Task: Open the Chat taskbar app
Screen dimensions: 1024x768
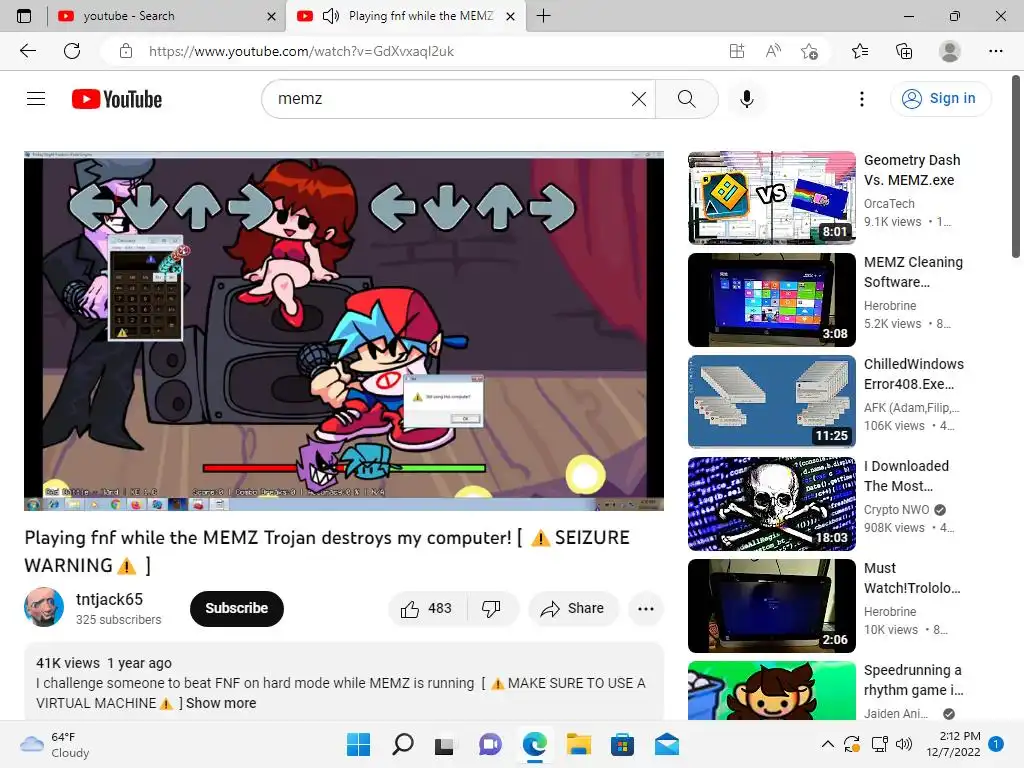Action: click(490, 744)
